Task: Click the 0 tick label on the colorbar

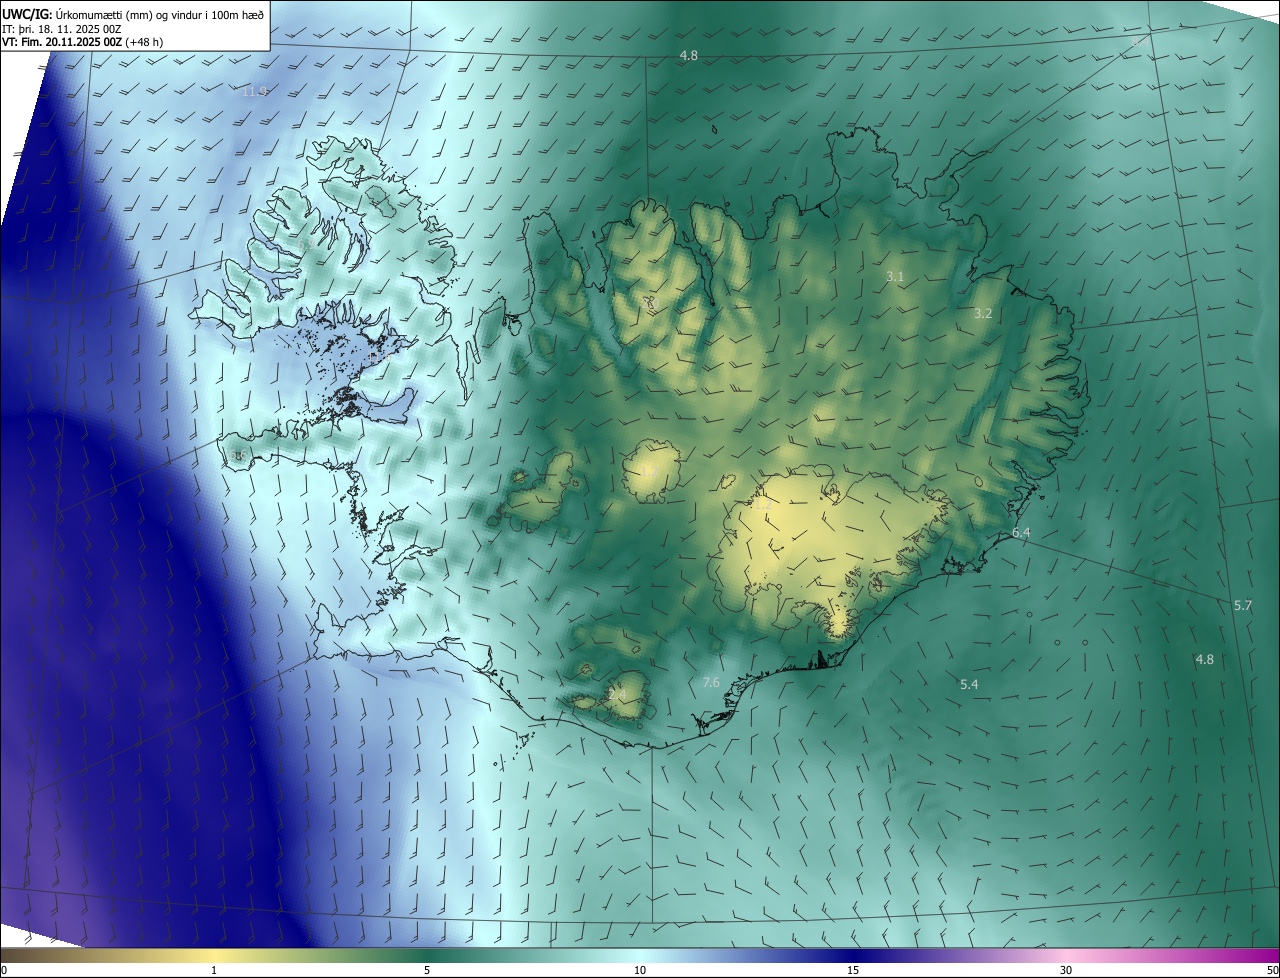Action: click(x=4, y=970)
